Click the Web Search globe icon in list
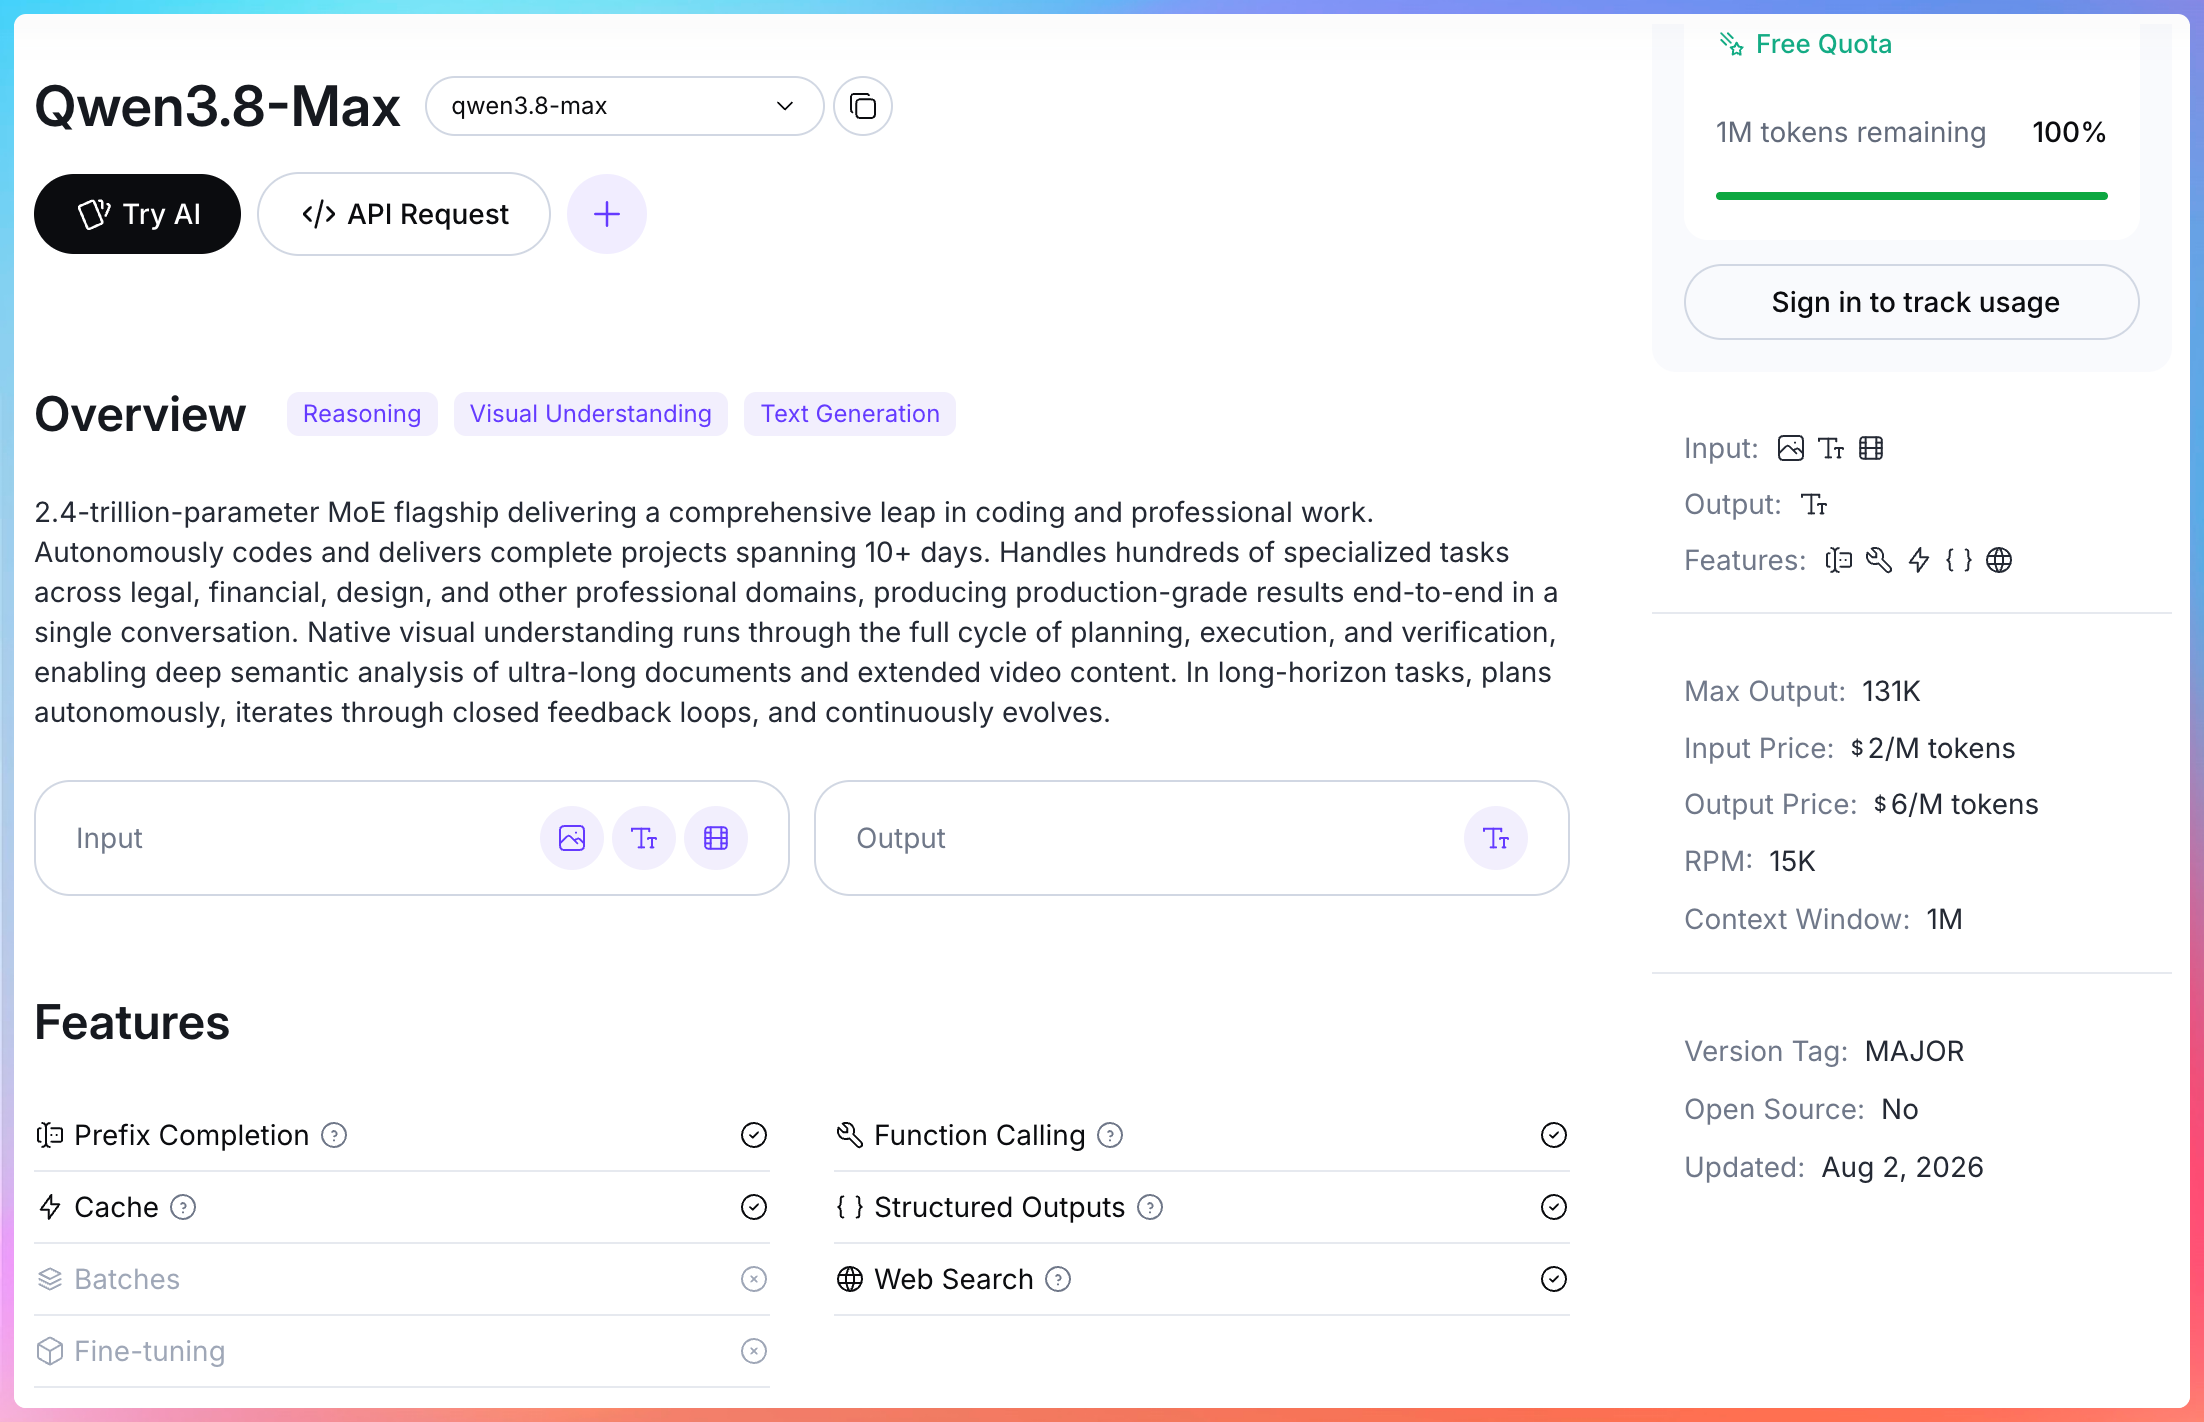 (850, 1279)
